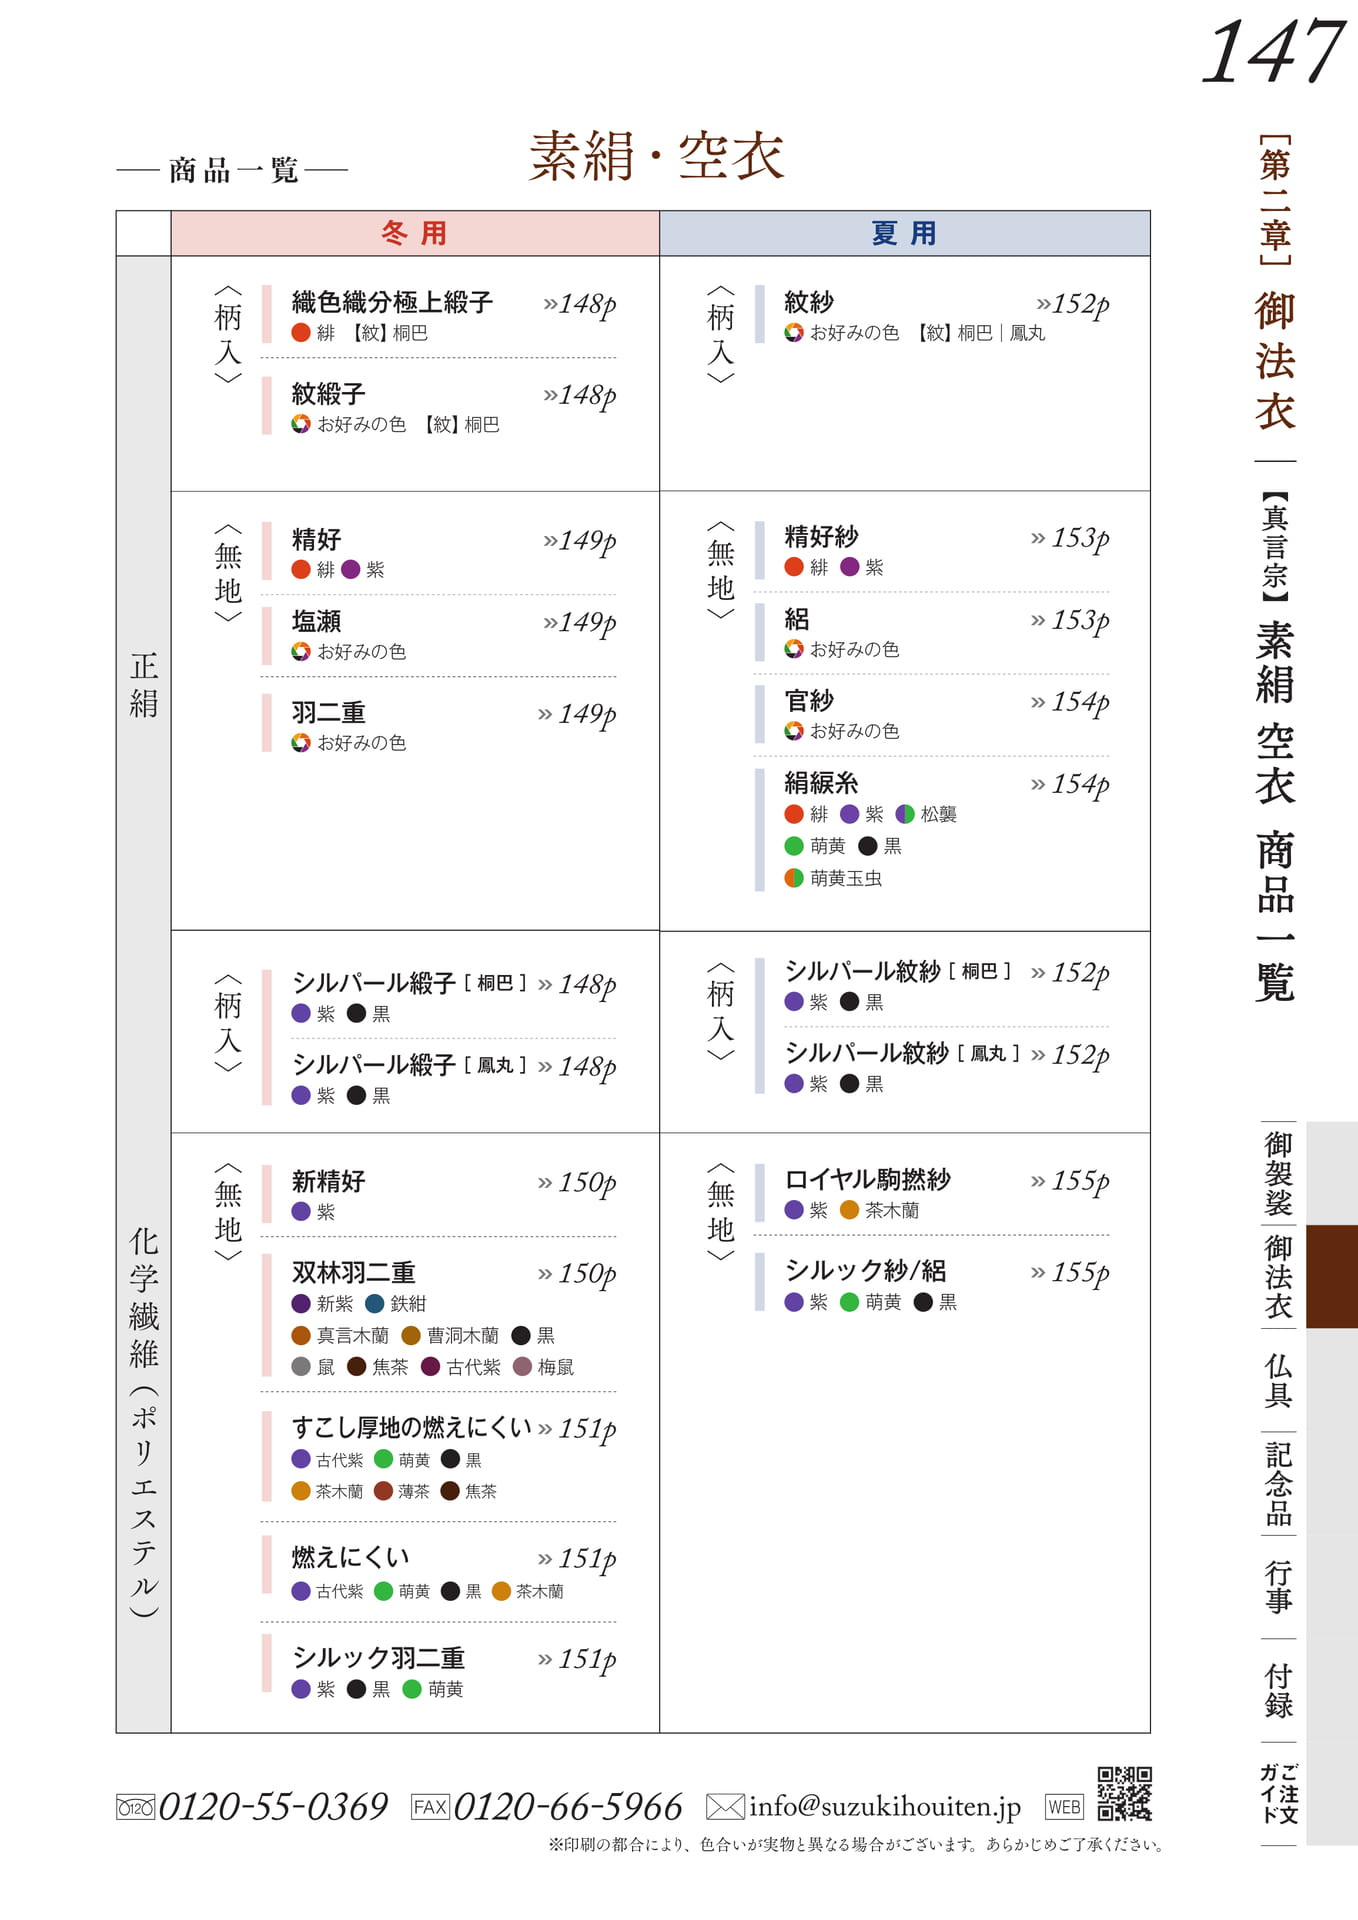
Task: Open the 仏具 side index tab
Action: click(1278, 1380)
